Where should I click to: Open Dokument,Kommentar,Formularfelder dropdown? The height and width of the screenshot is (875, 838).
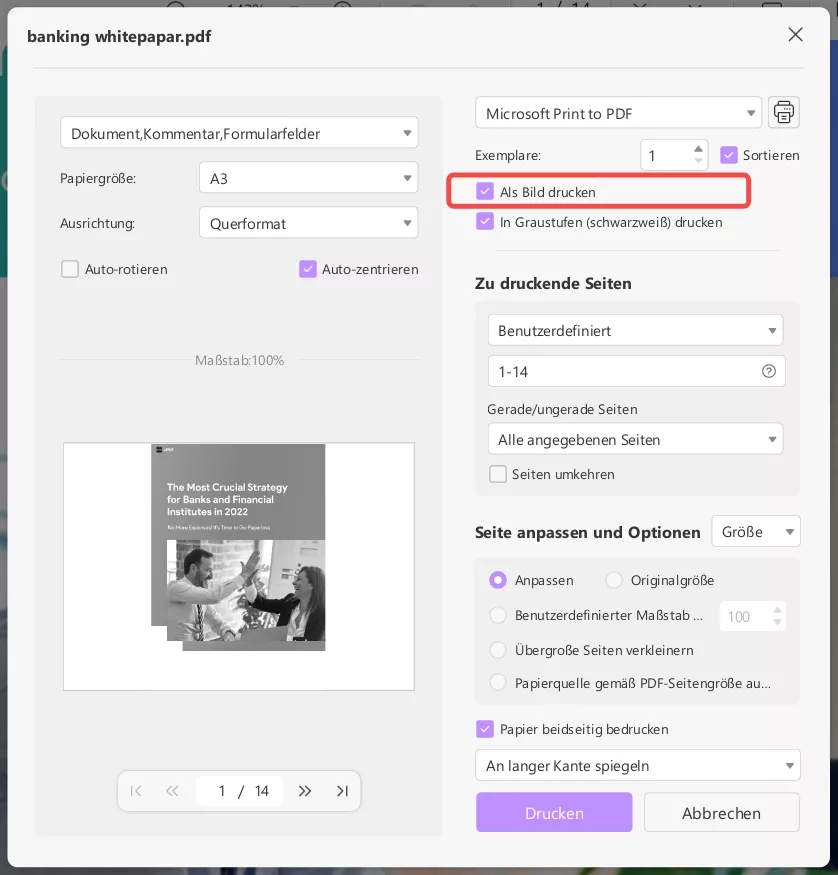239,133
